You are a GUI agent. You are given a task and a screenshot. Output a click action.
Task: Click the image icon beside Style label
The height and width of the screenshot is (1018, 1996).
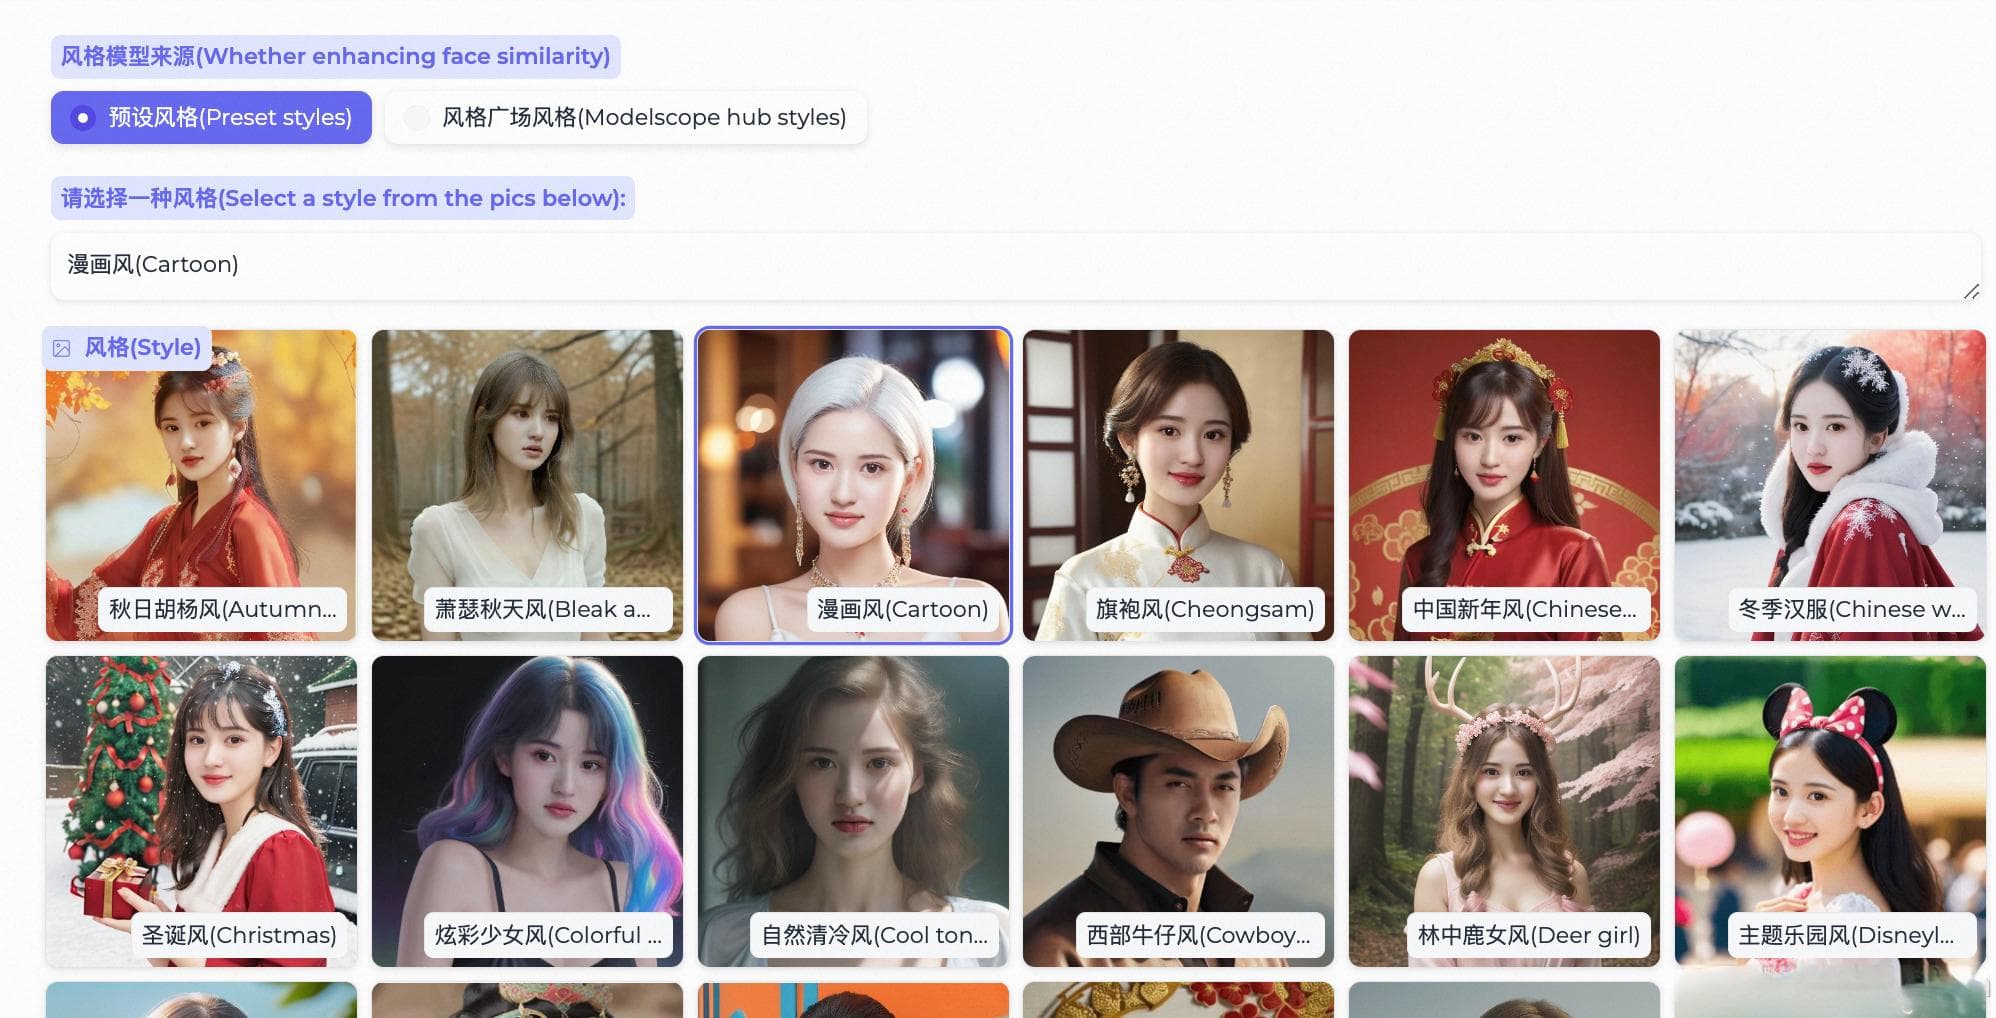pyautogui.click(x=62, y=348)
